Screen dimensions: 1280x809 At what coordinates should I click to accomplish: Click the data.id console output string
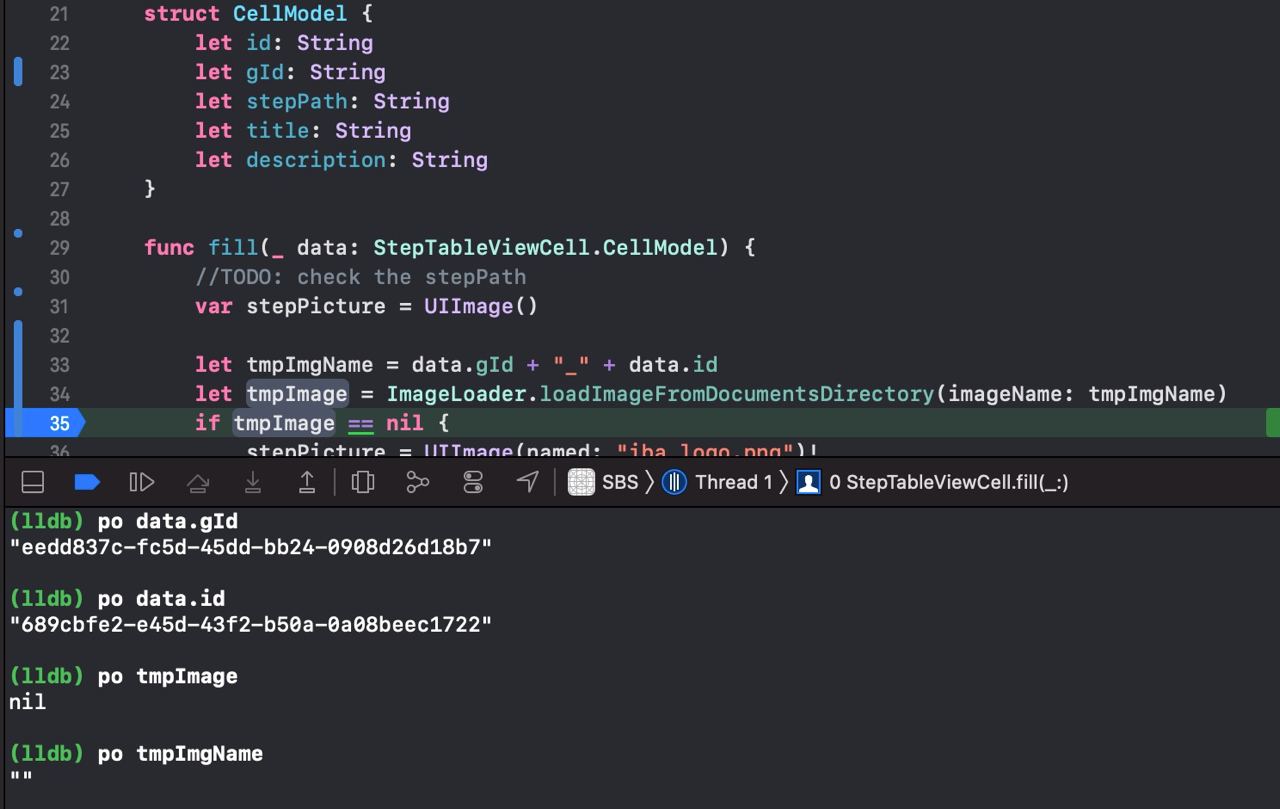[251, 625]
